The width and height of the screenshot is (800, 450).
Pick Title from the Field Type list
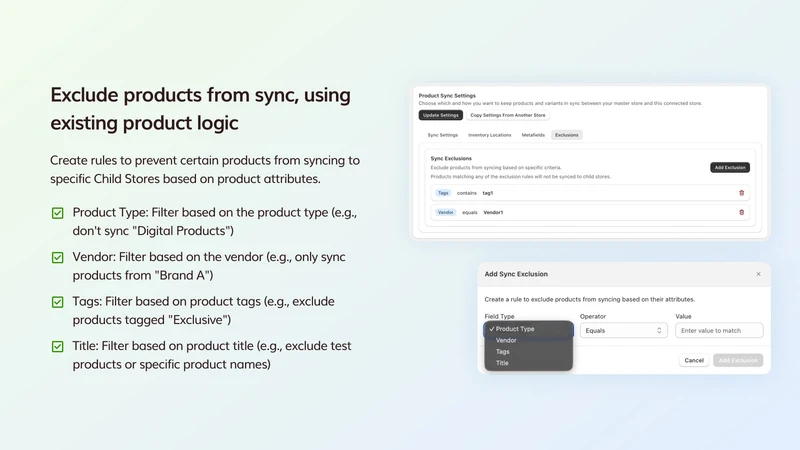tap(529, 363)
